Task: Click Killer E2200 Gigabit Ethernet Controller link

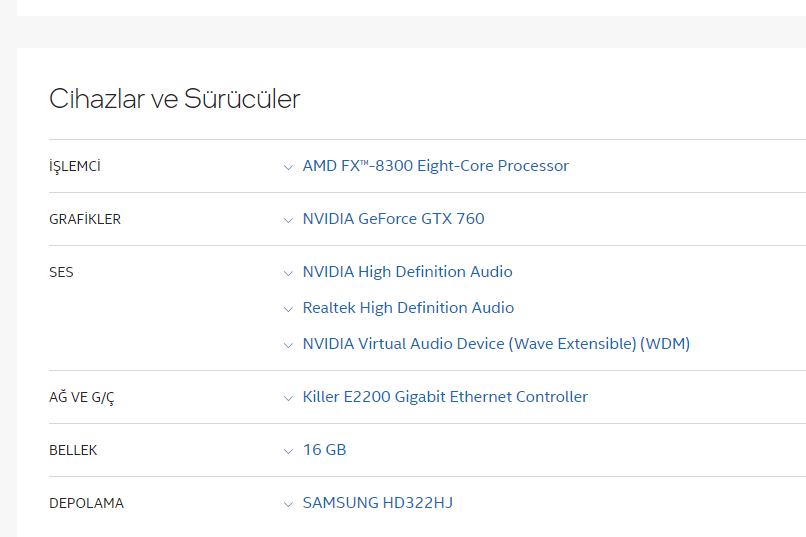Action: point(445,397)
